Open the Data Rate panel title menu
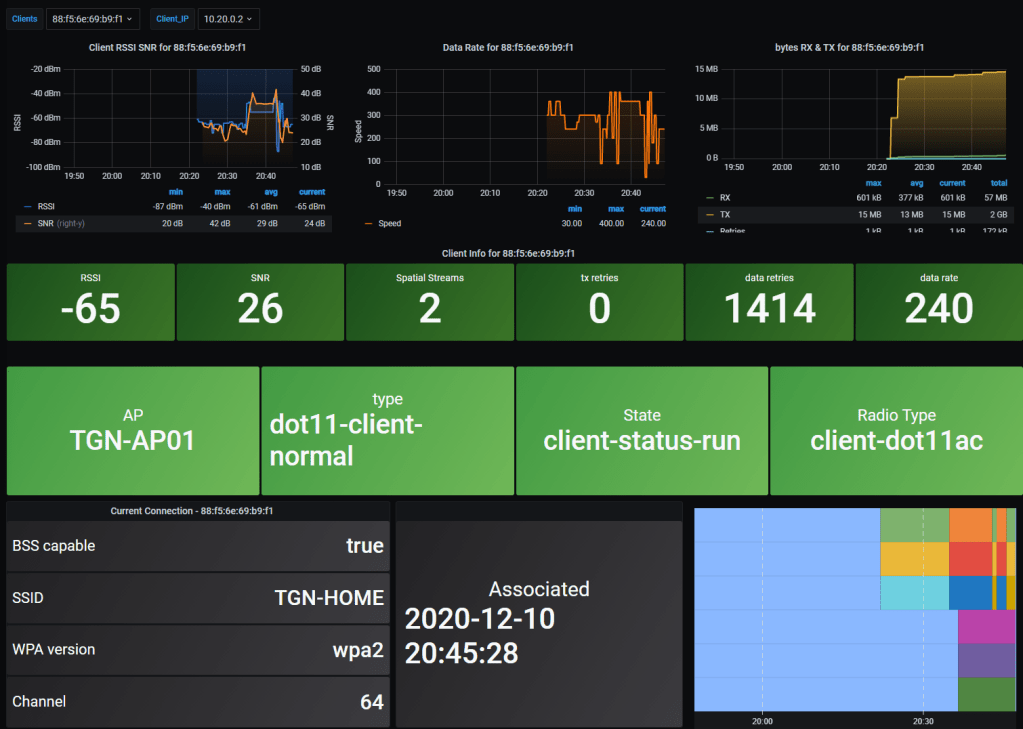This screenshot has height=729, width=1023. pyautogui.click(x=507, y=47)
